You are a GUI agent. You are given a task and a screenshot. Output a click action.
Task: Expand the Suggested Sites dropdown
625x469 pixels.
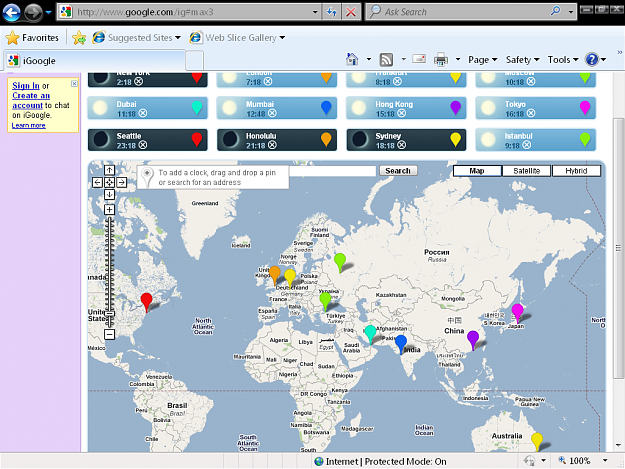click(x=178, y=38)
